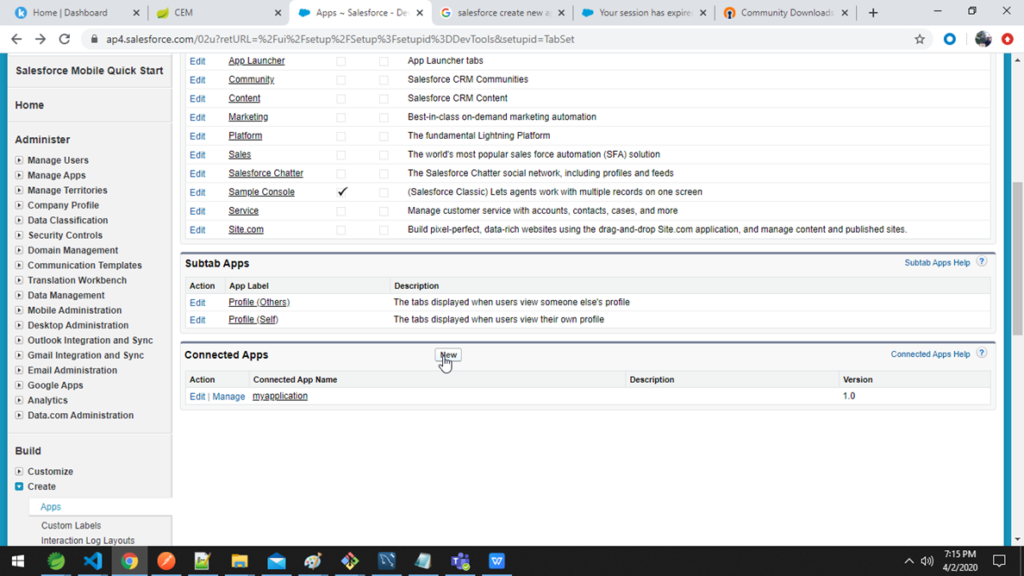Viewport: 1024px width, 576px height.
Task: Switch to the Community Downloads tab
Action: point(786,12)
